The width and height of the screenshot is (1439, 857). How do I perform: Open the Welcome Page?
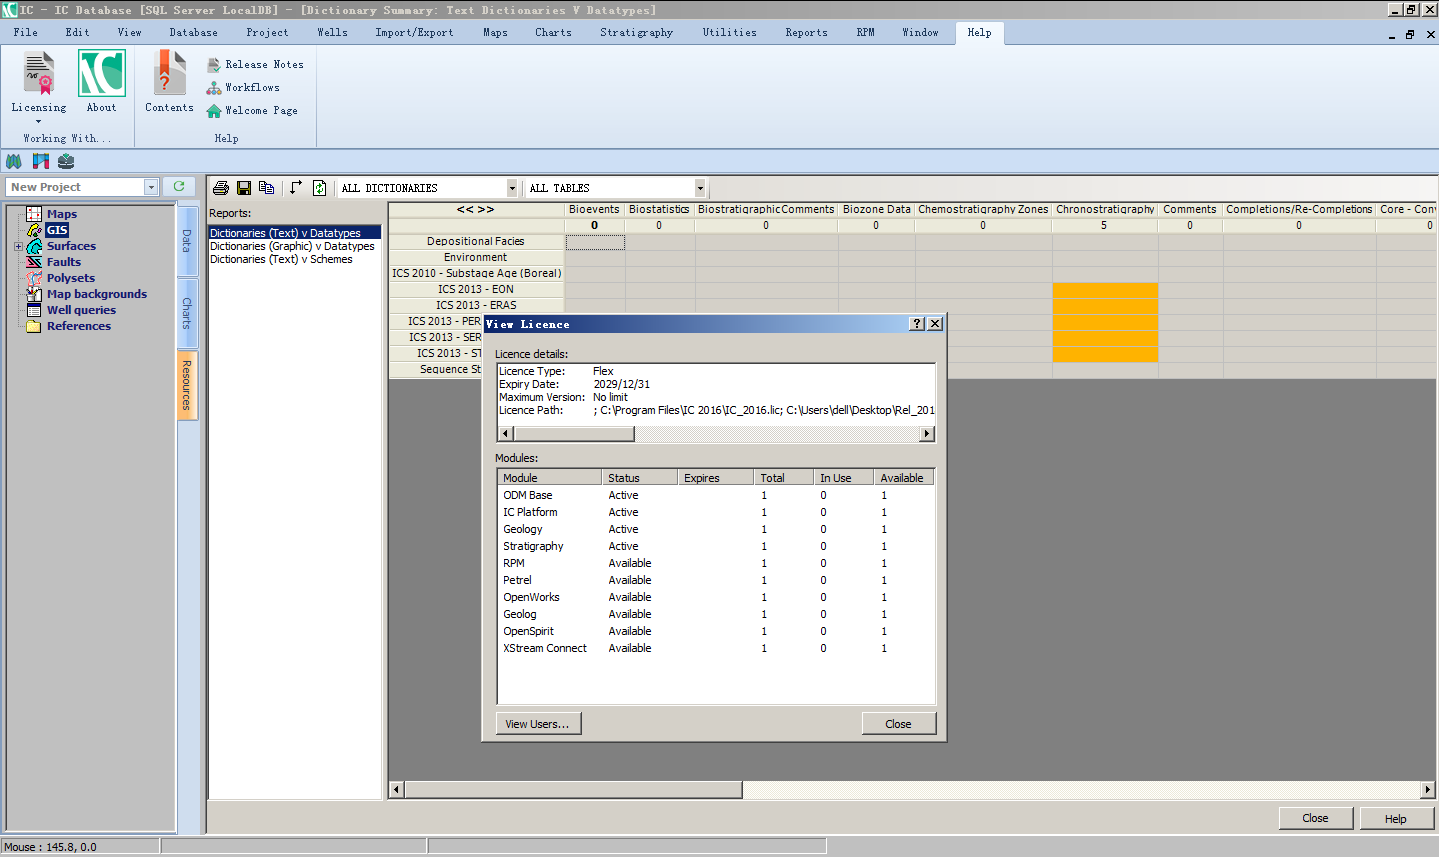point(252,110)
